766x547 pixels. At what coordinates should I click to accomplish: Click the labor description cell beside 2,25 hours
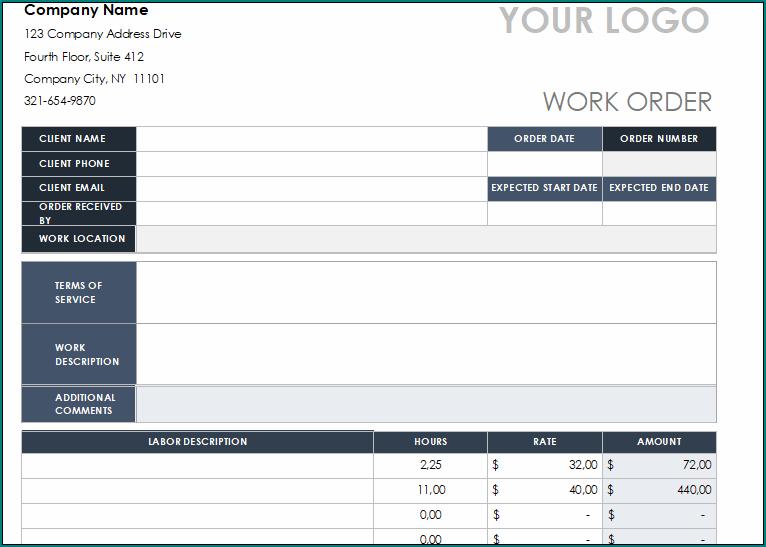197,466
